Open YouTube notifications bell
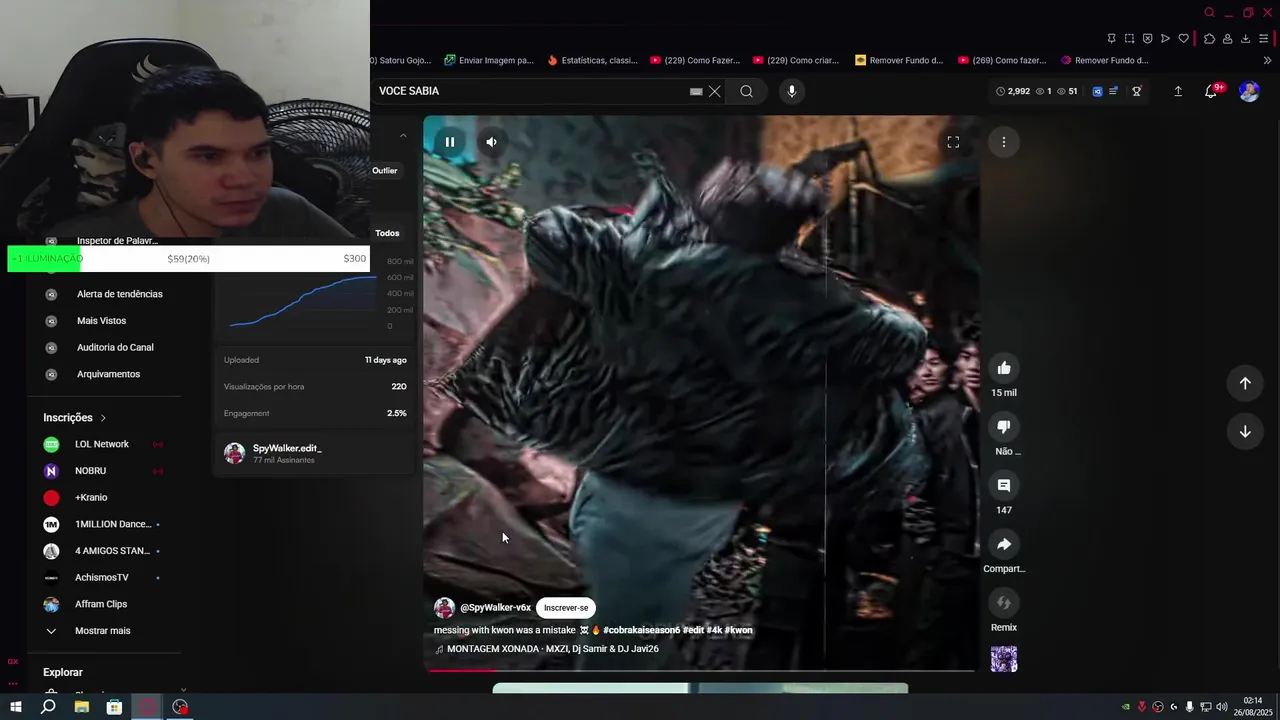 tap(1211, 91)
